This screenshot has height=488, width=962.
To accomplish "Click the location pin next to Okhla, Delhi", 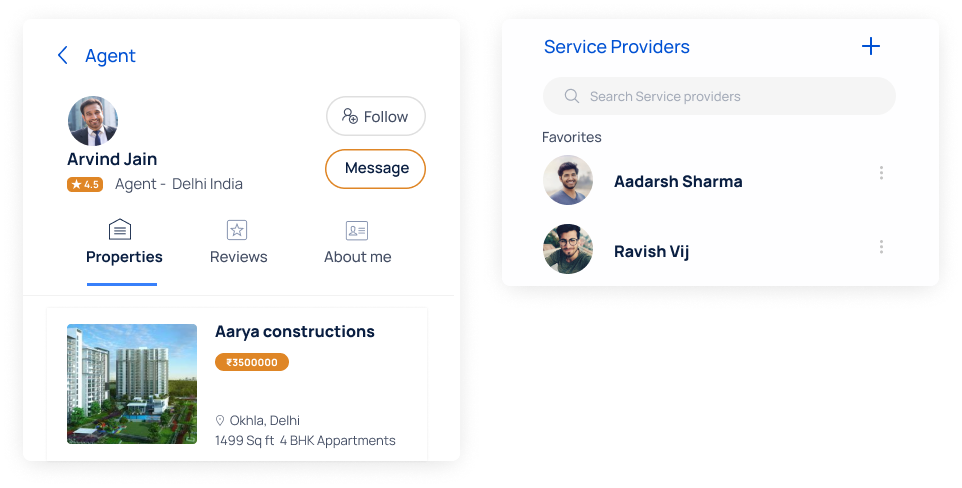I will click(220, 421).
